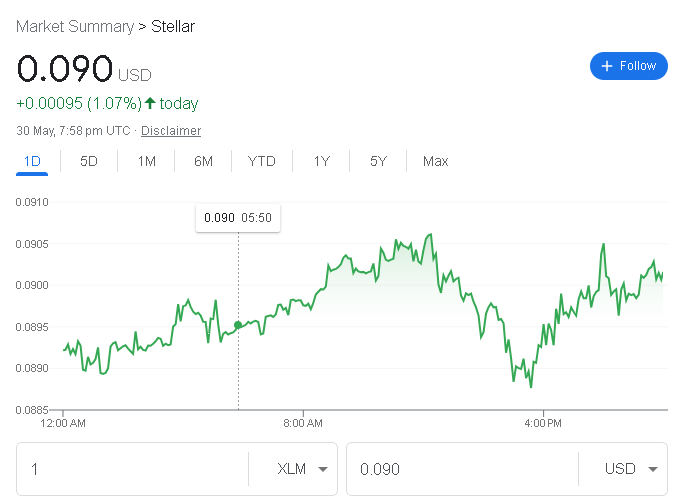Screen dimensions: 682x501
Task: Select the Max range tab
Action: [435, 161]
